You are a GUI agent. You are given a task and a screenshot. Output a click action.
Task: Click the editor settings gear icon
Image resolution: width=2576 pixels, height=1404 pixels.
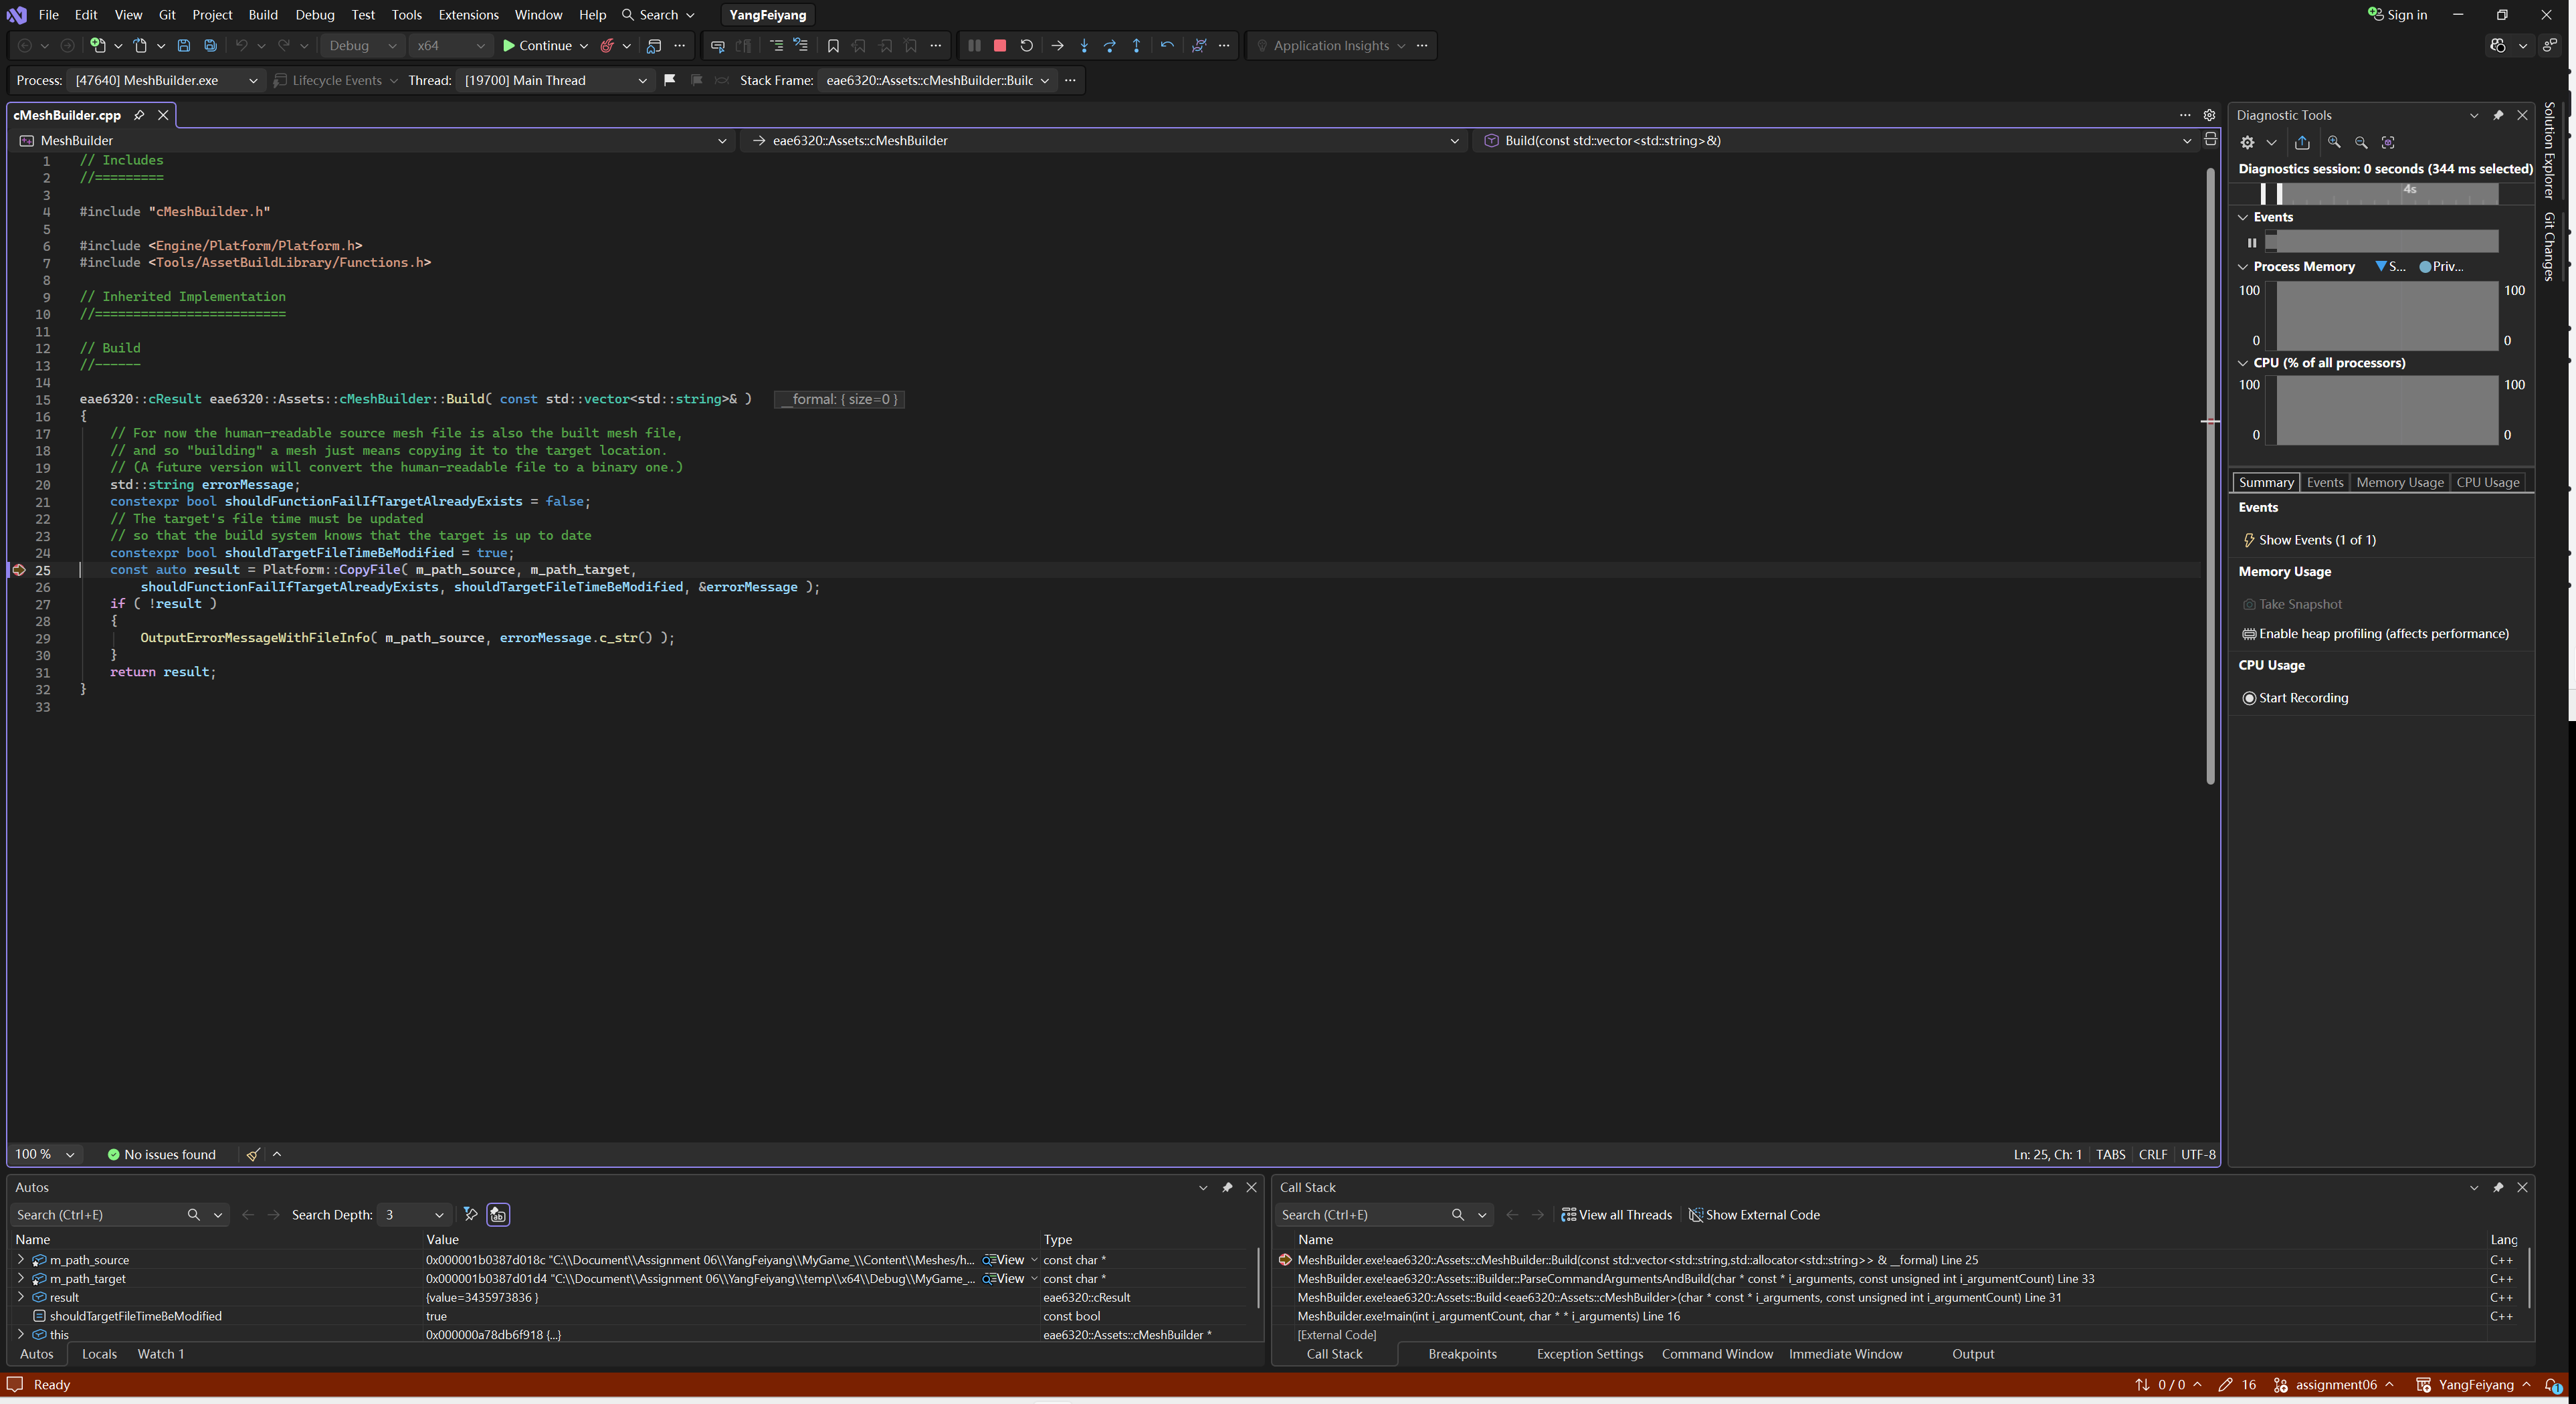point(2209,115)
